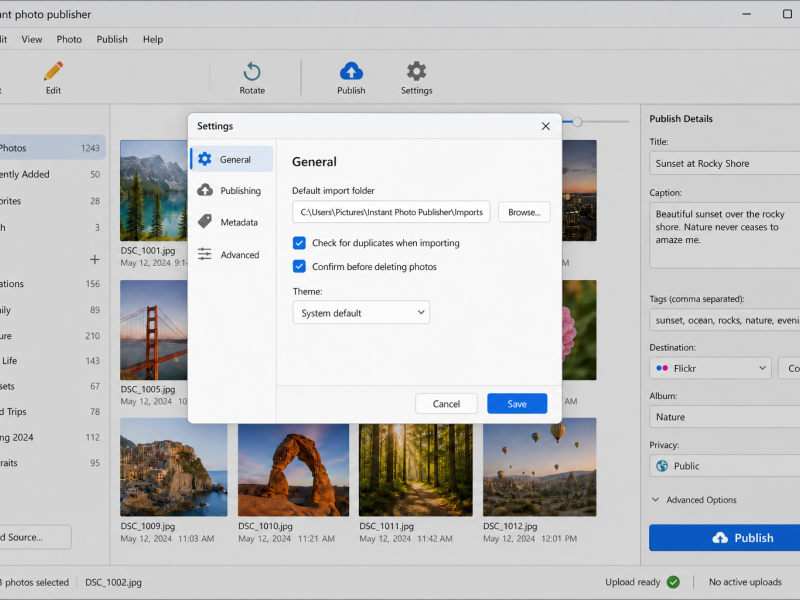The height and width of the screenshot is (600, 800).
Task: Open the Privacy dropdown showing Public
Action: 724,465
